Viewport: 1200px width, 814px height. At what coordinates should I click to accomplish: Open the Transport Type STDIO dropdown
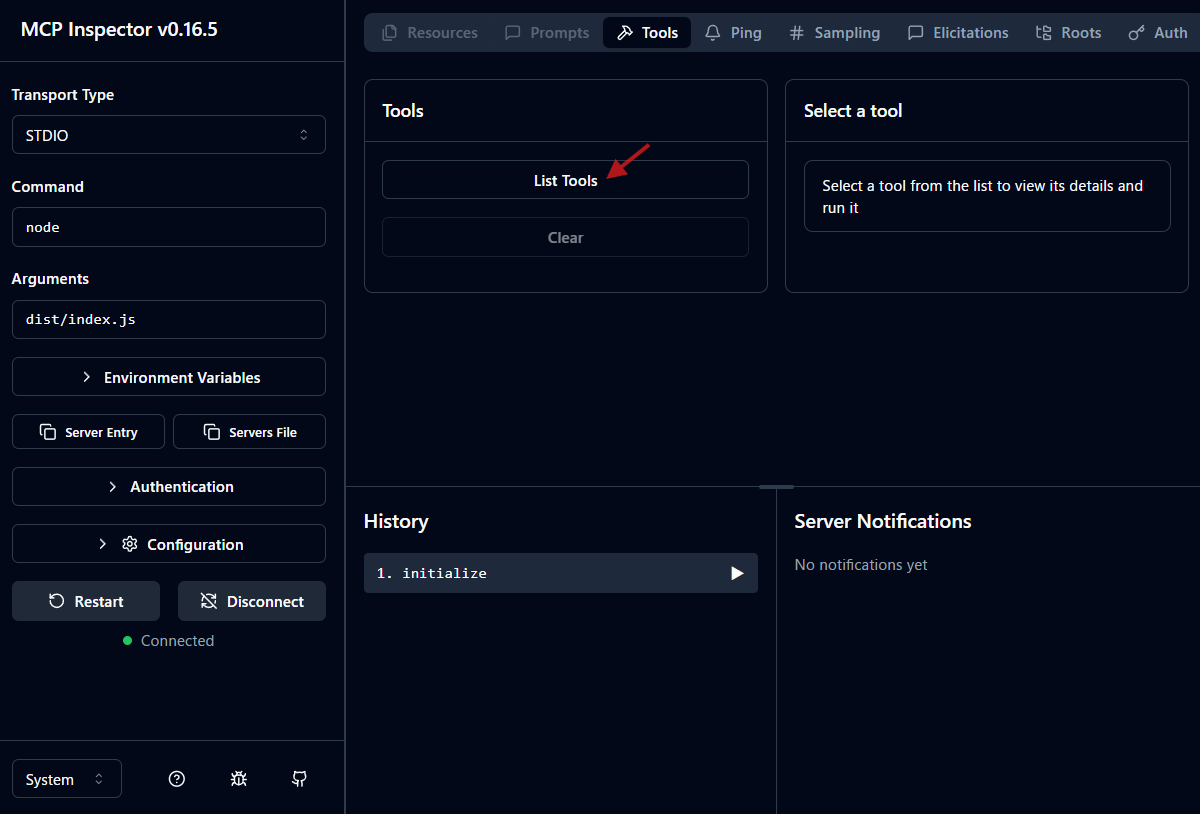[169, 135]
